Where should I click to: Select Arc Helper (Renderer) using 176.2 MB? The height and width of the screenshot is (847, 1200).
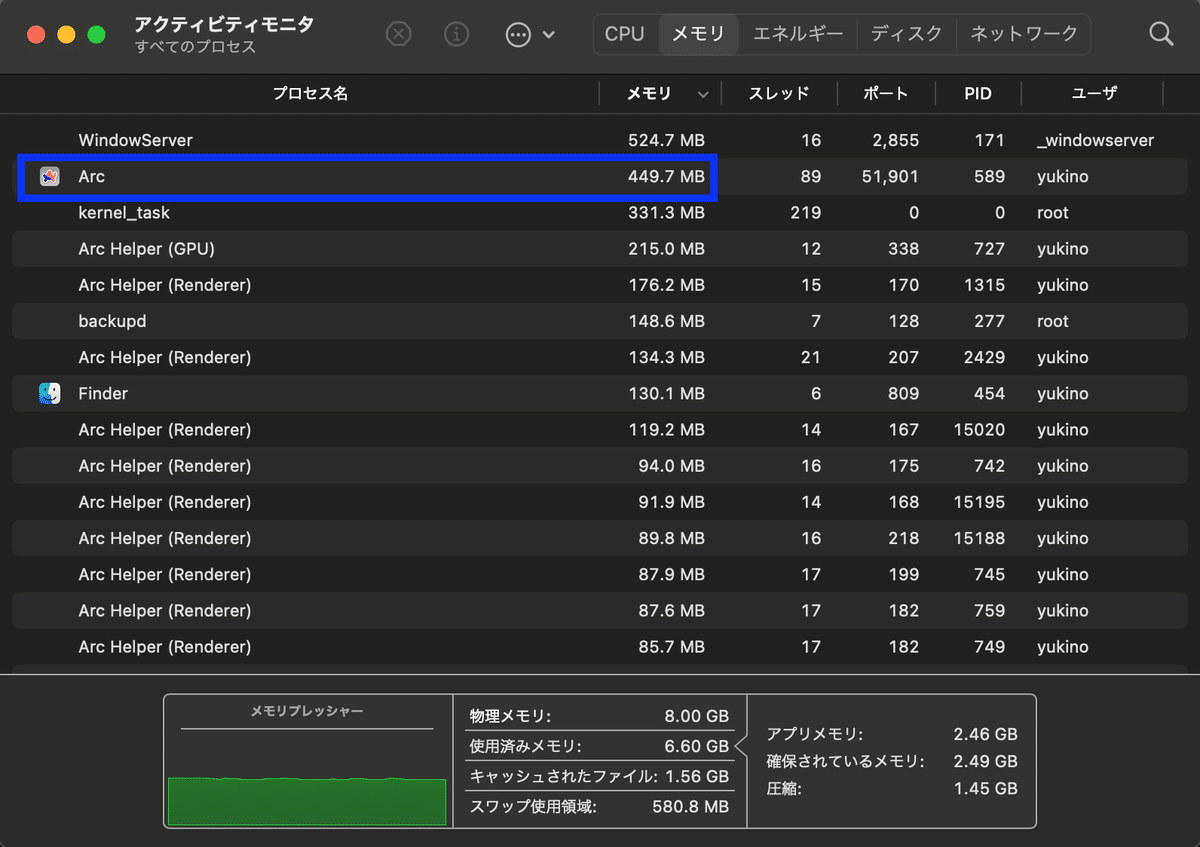click(x=600, y=286)
